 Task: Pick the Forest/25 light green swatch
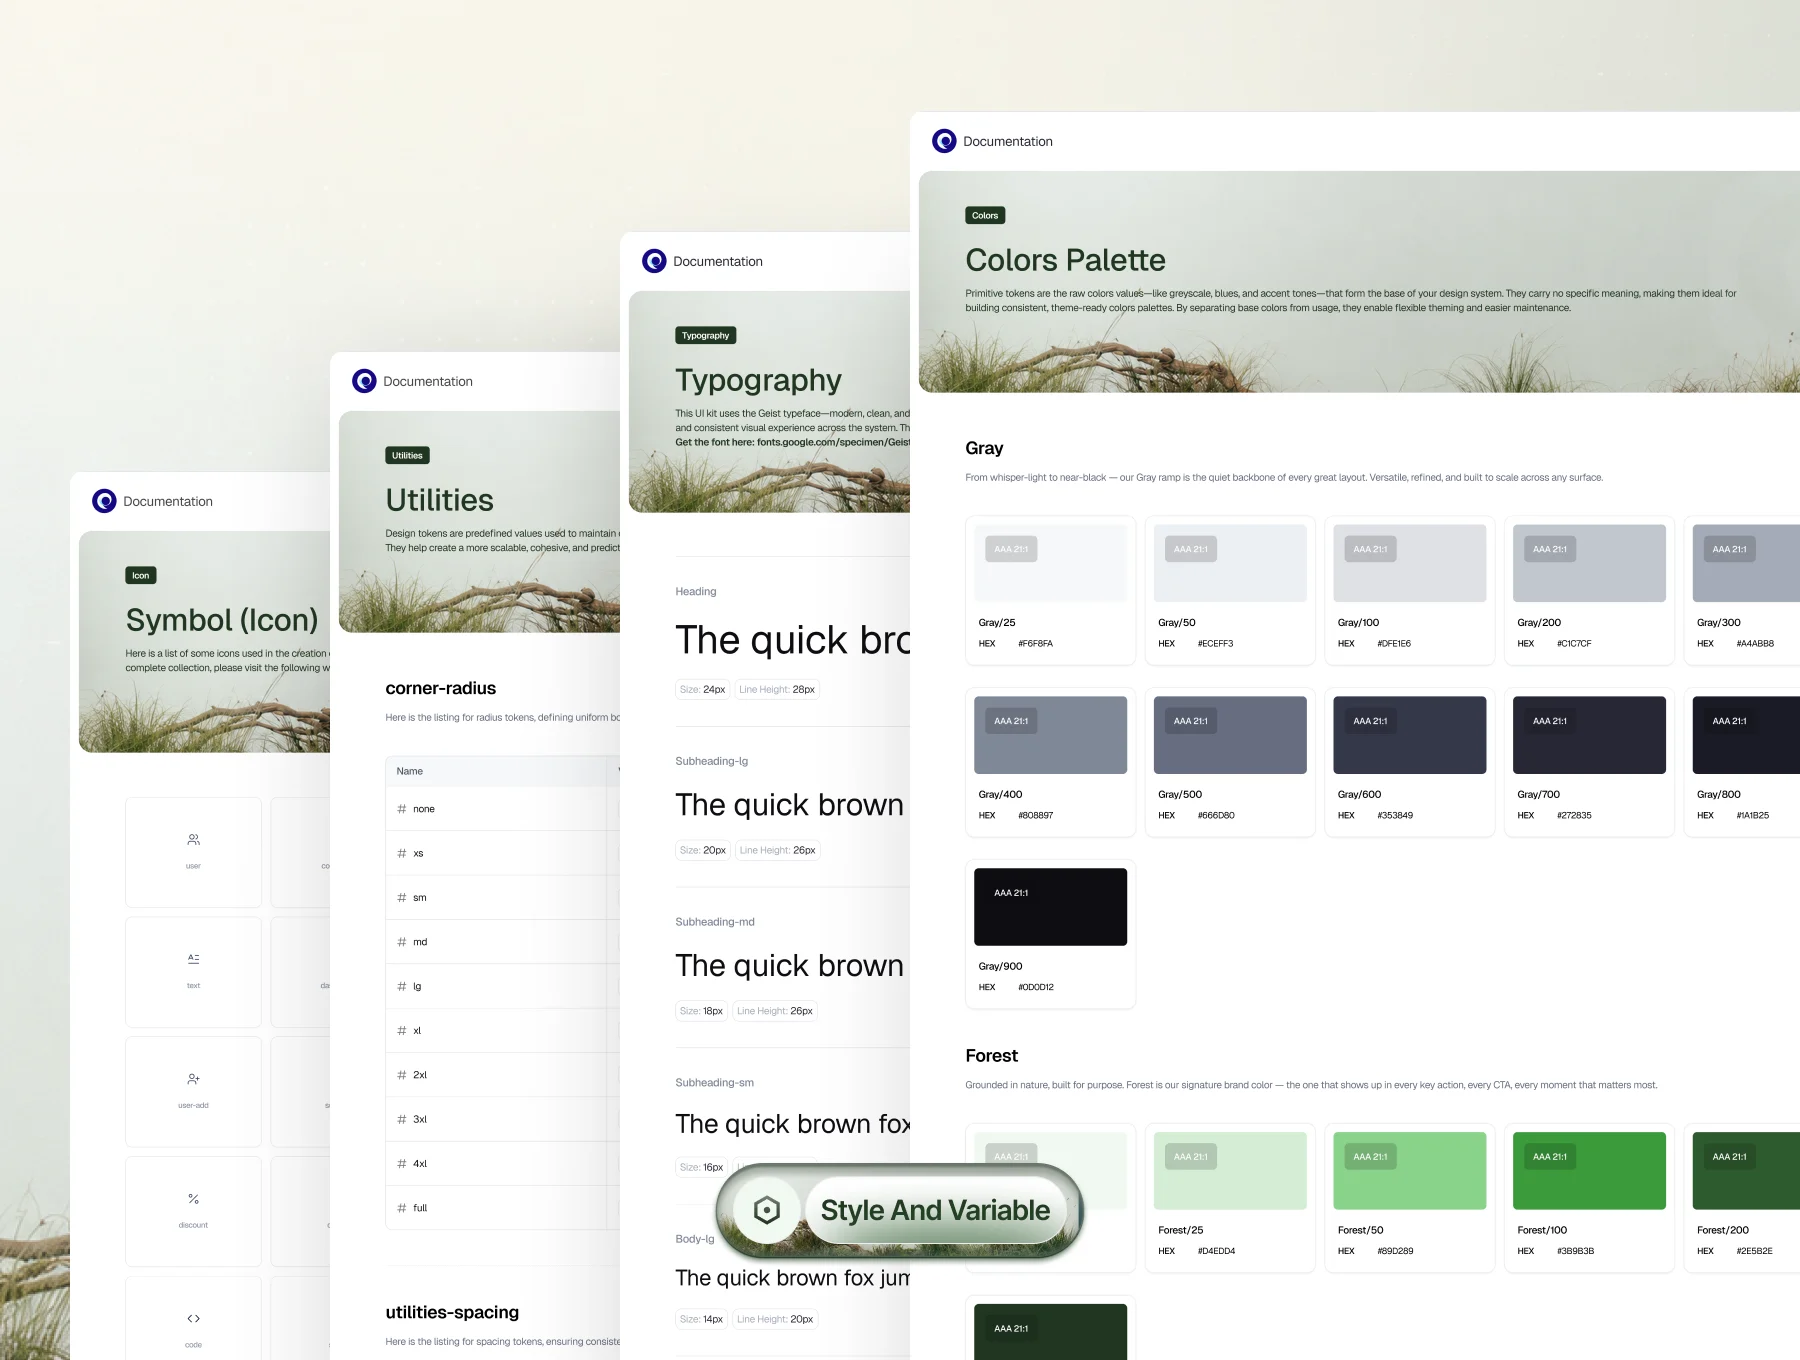[x=1230, y=1171]
